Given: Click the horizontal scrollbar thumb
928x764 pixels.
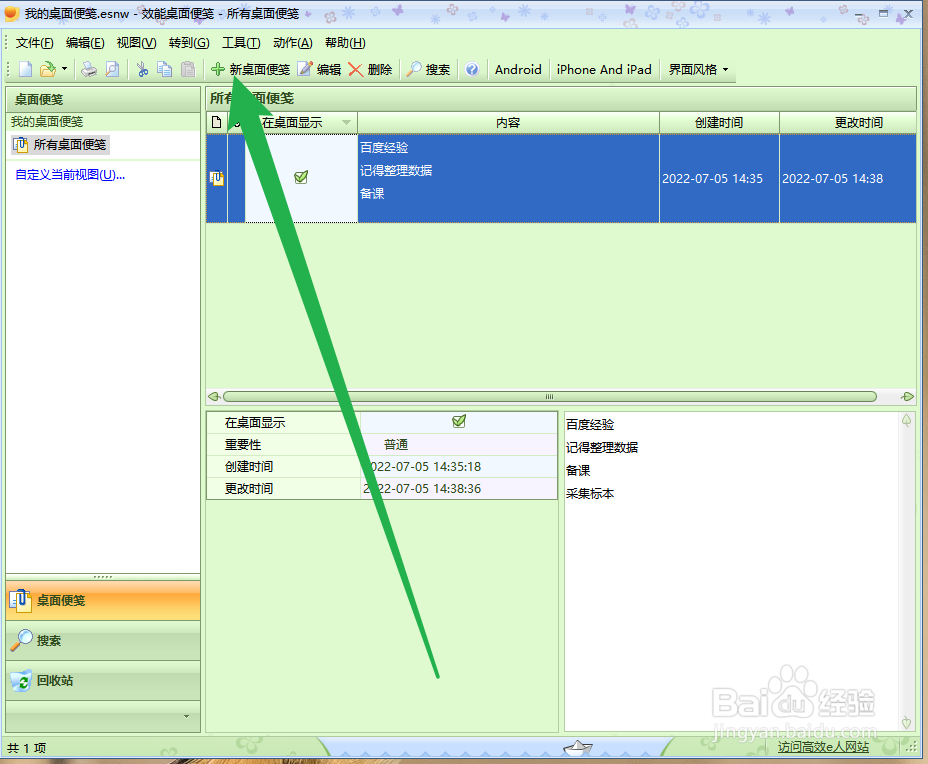Looking at the screenshot, I should (550, 396).
